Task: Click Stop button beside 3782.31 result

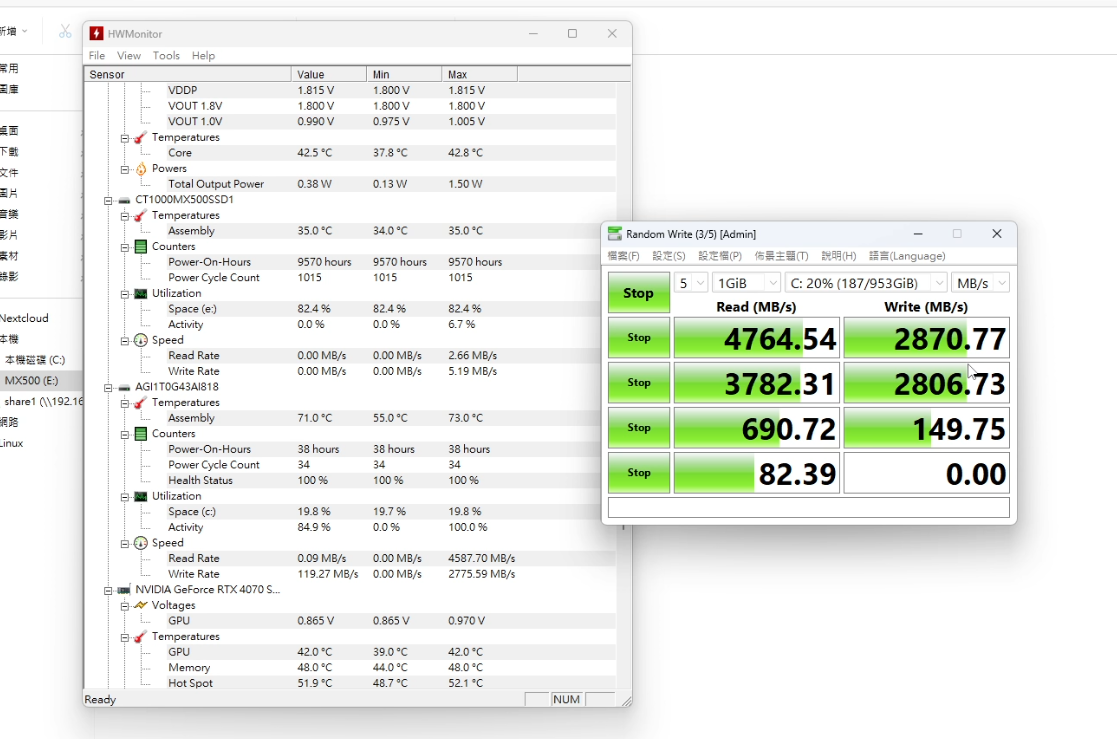Action: [x=638, y=383]
